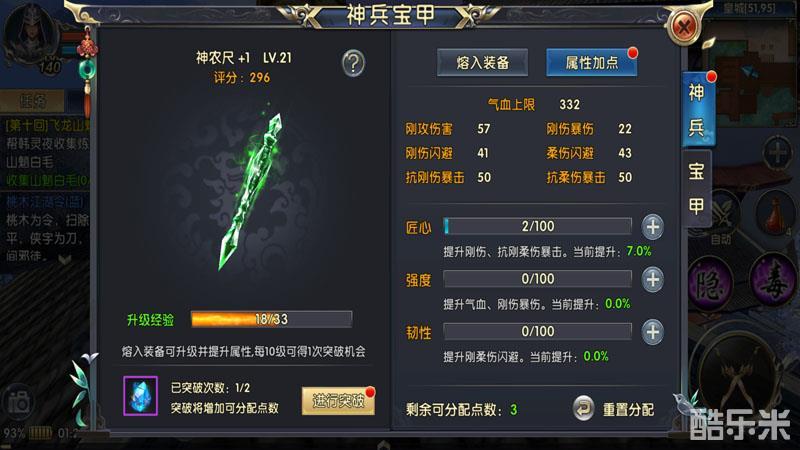800x450 pixels.
Task: Click the 进行突破 button
Action: point(338,401)
